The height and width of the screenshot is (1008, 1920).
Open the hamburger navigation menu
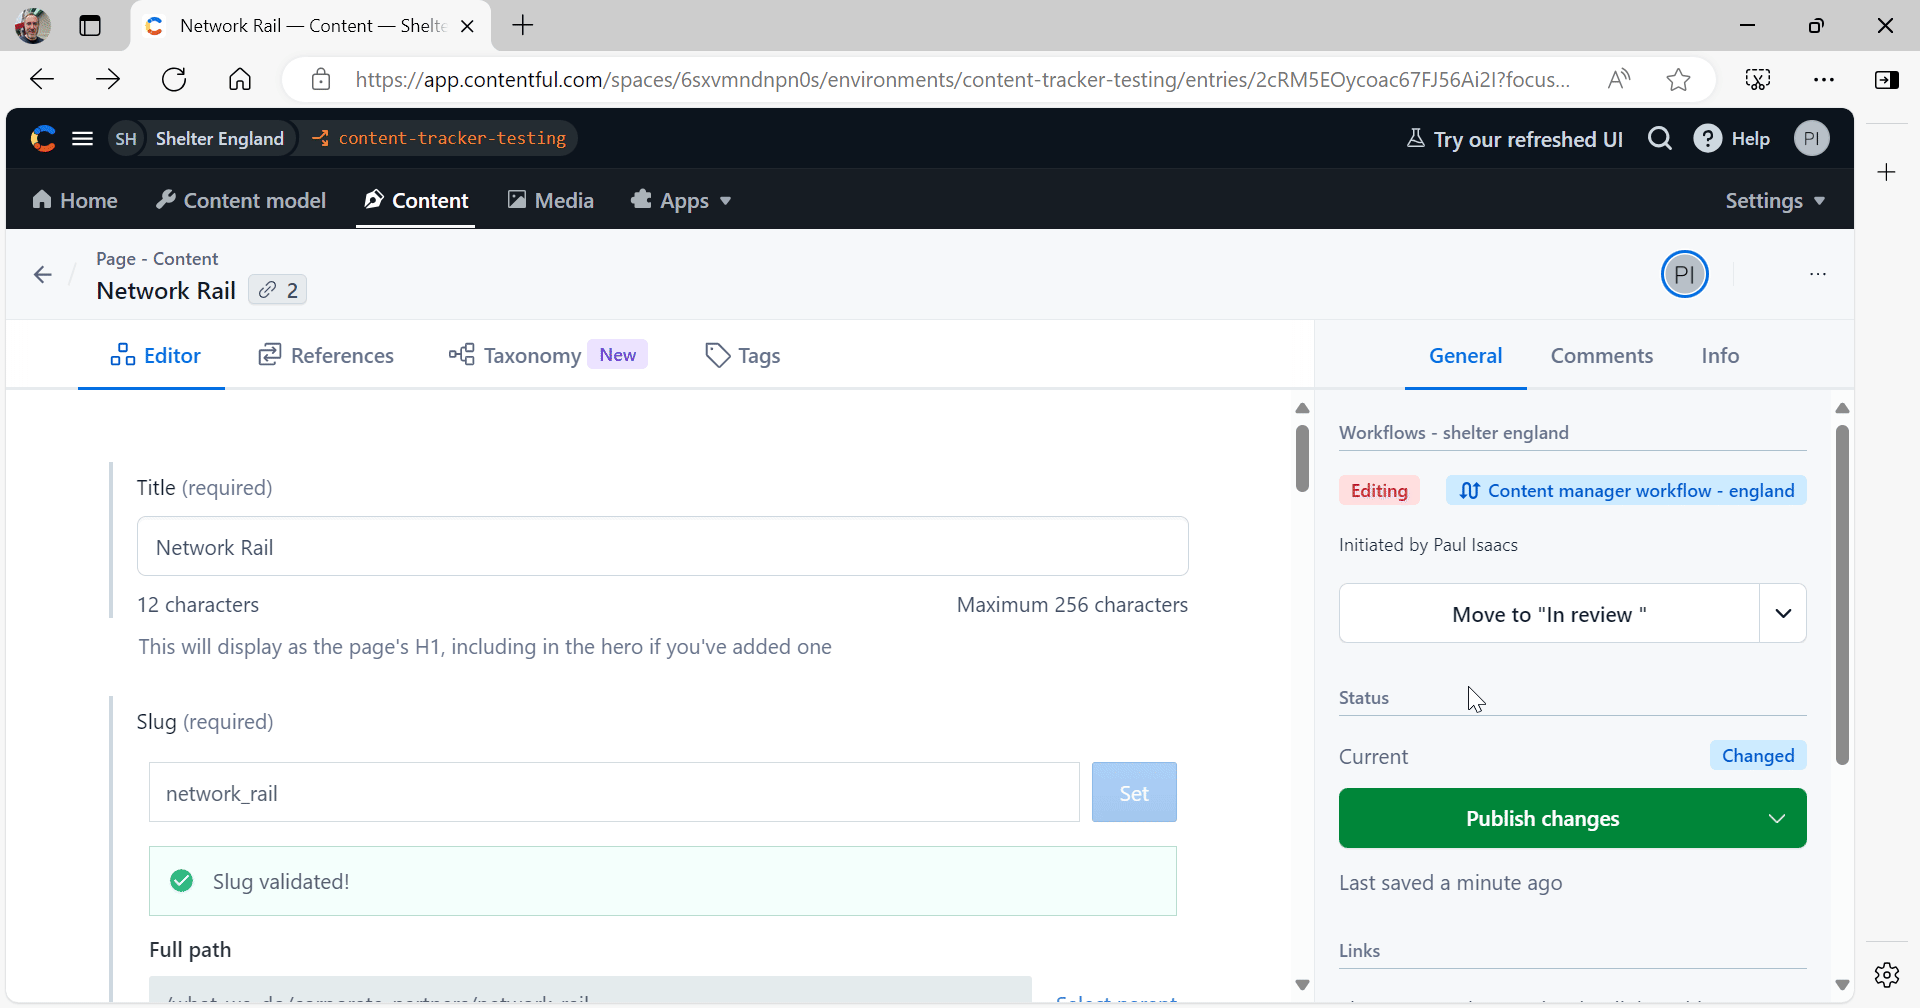coord(83,139)
